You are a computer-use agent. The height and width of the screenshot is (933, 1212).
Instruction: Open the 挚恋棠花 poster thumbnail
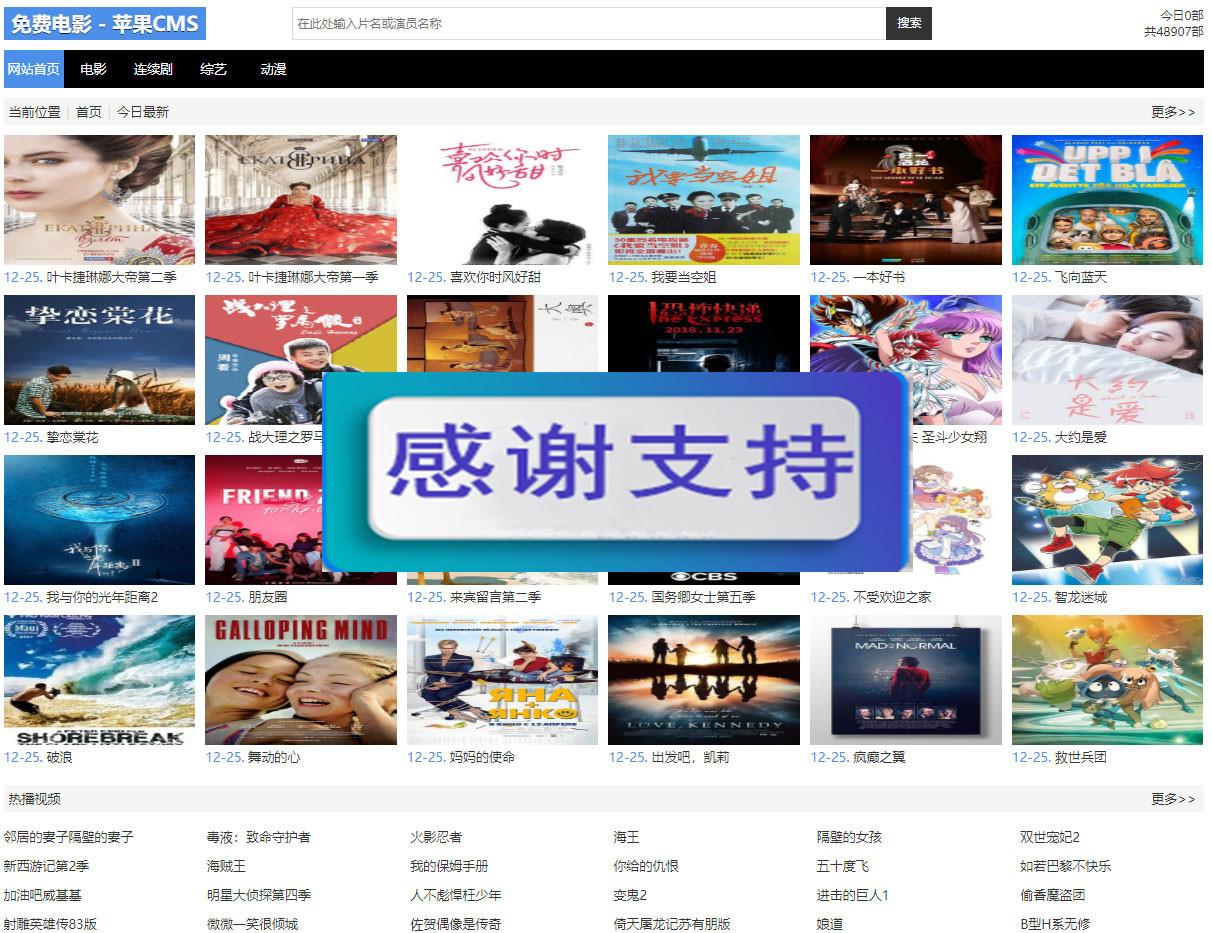[x=100, y=360]
